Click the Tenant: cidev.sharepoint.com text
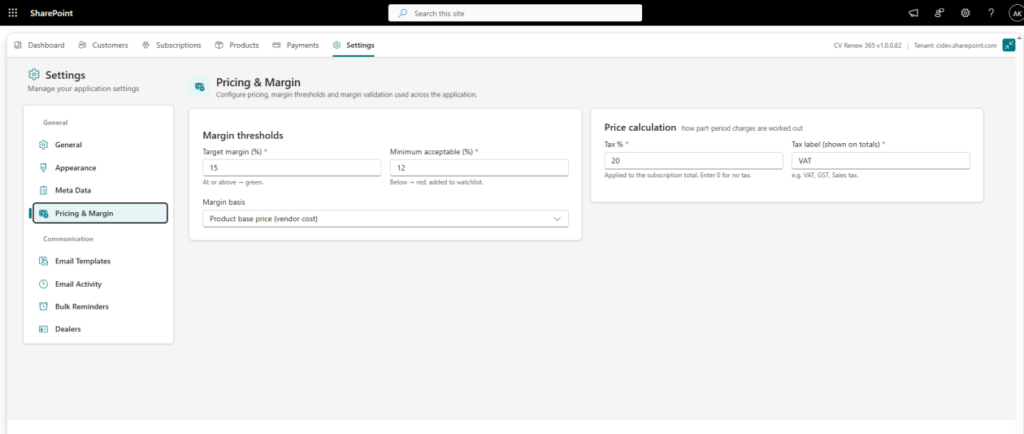 pyautogui.click(x=955, y=45)
